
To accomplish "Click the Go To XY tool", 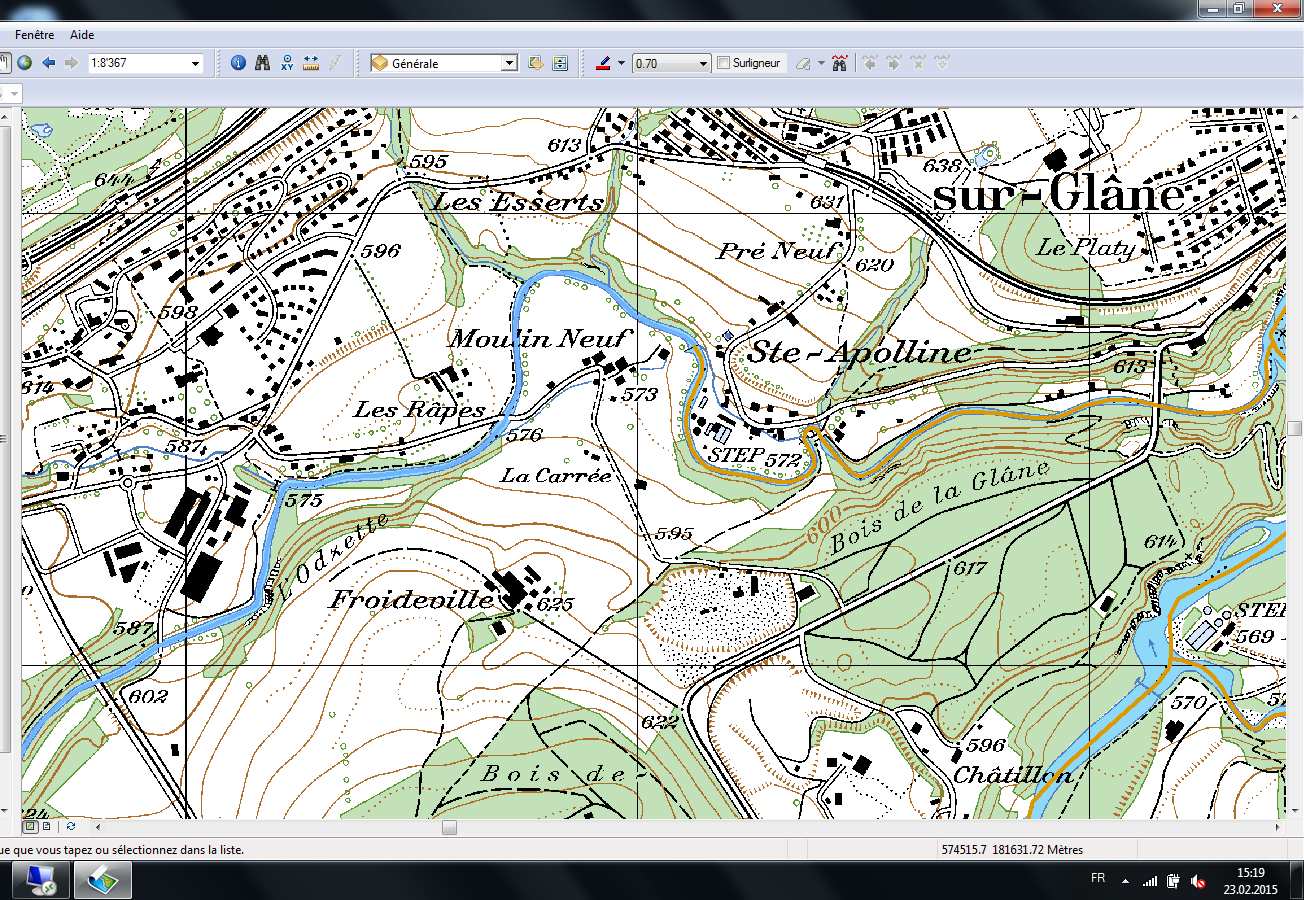I will 287,63.
